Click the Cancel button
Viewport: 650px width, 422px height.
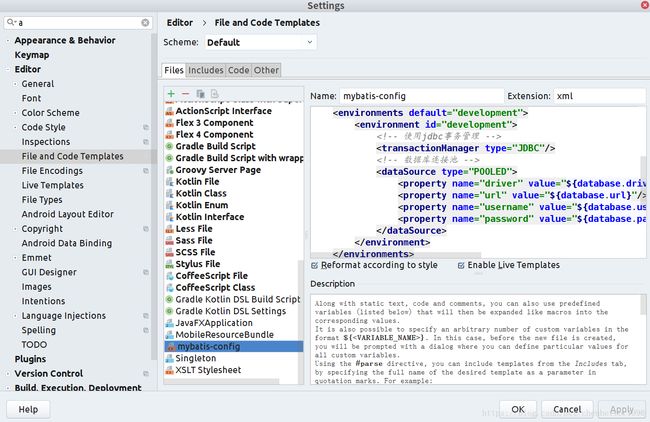click(x=567, y=410)
